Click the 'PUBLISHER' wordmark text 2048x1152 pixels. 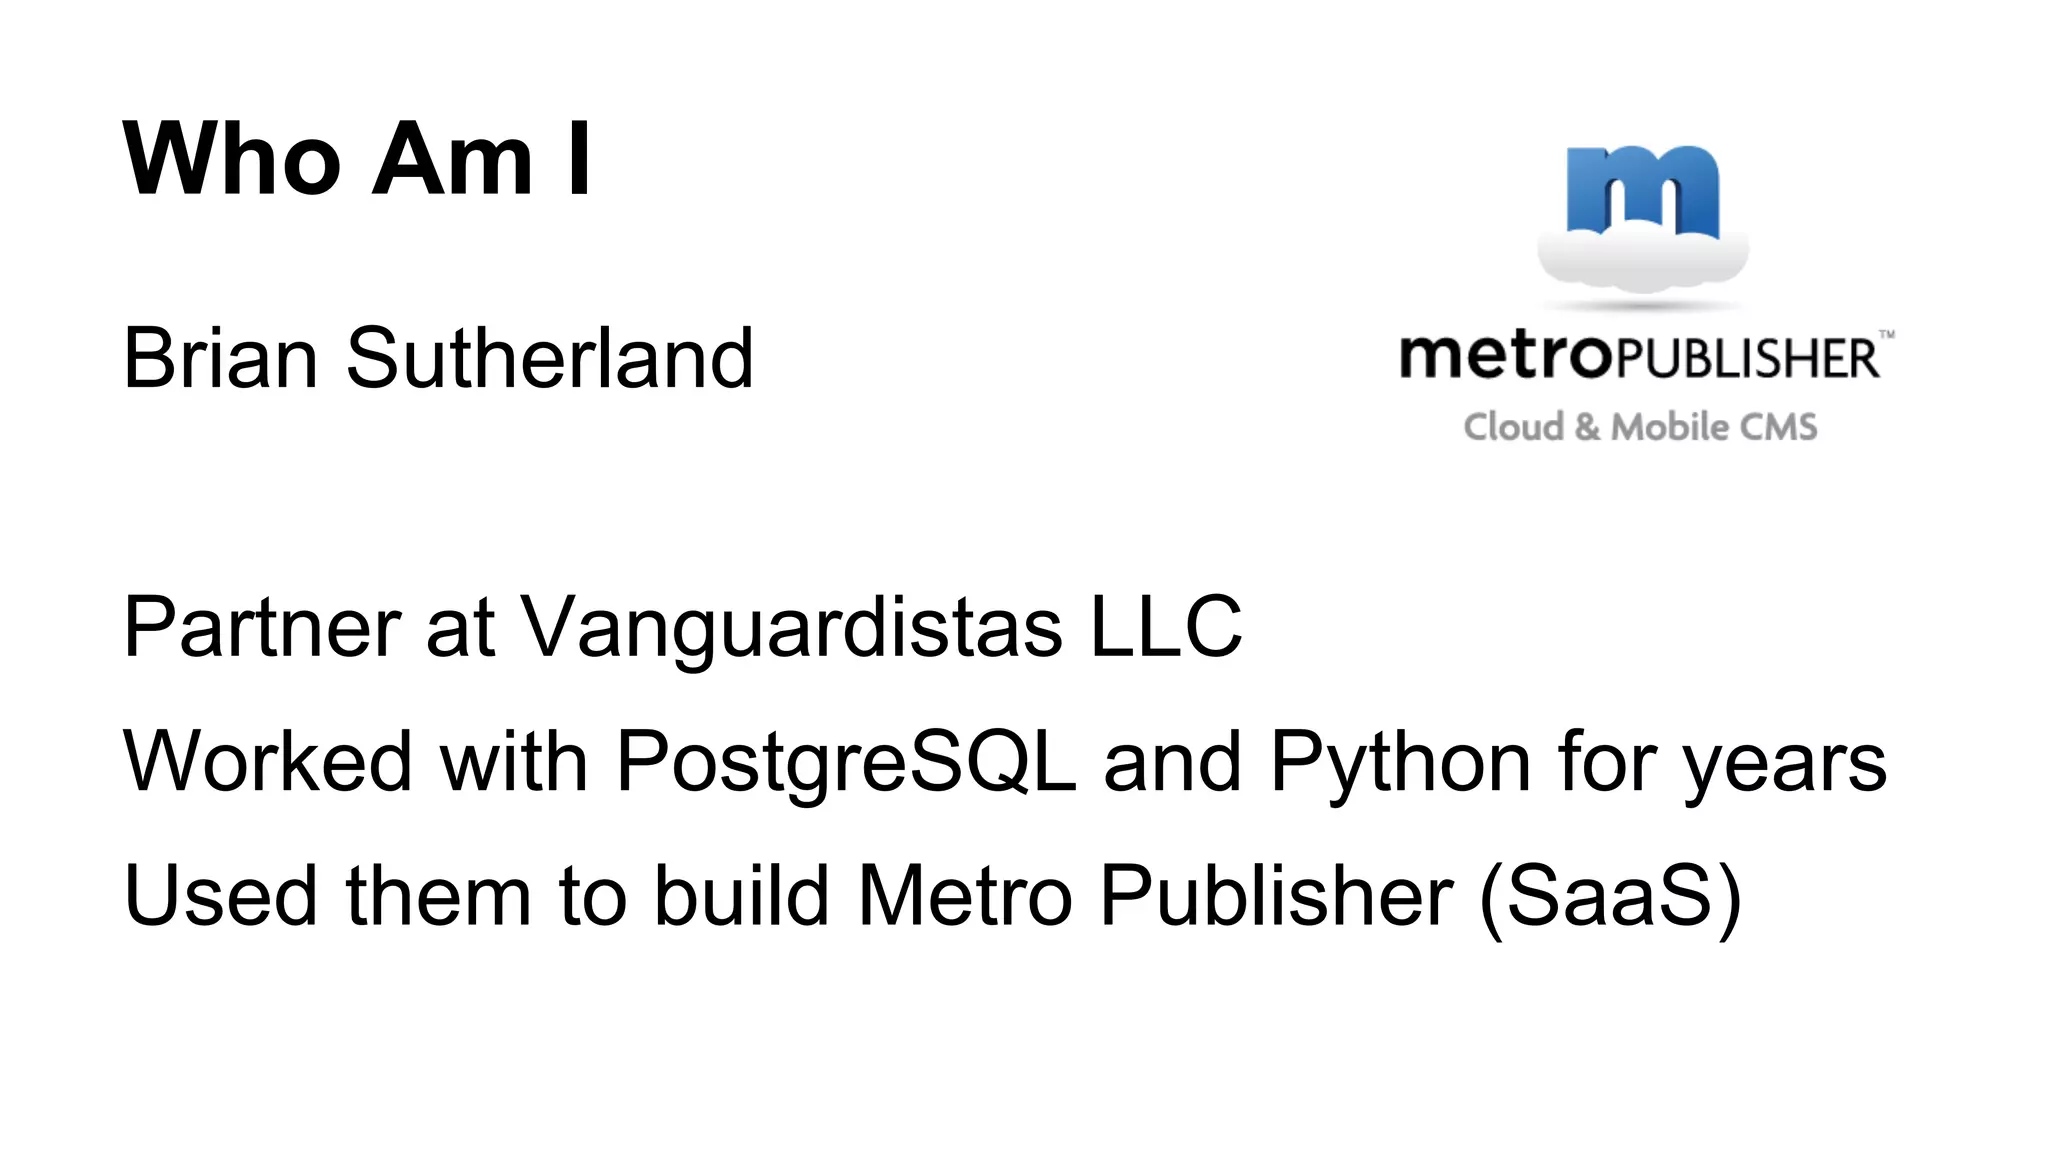1747,358
